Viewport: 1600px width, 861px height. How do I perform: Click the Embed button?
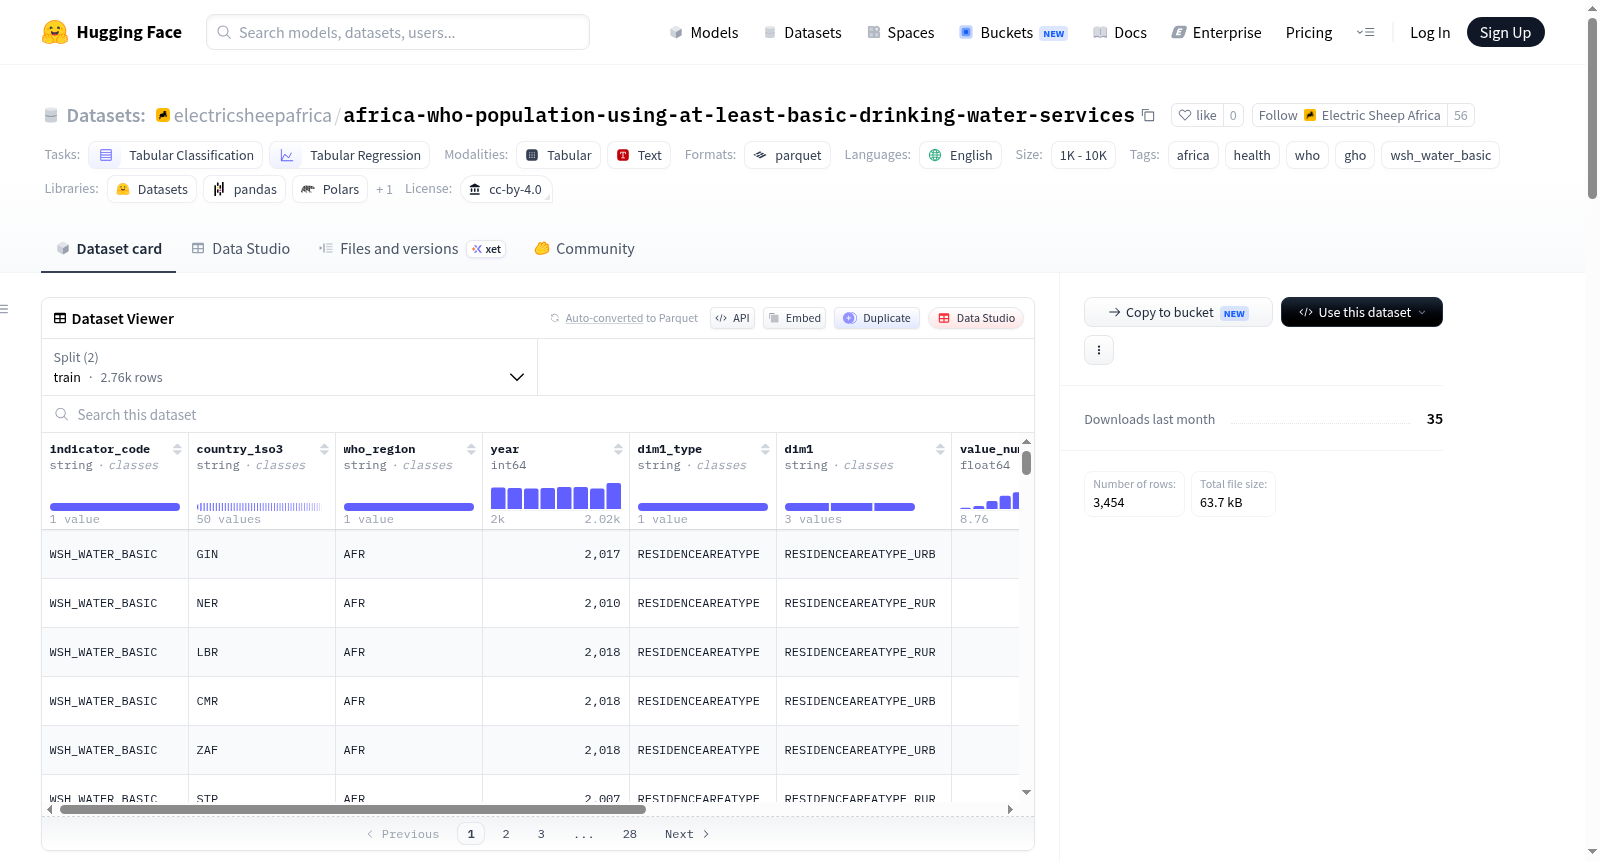794,318
